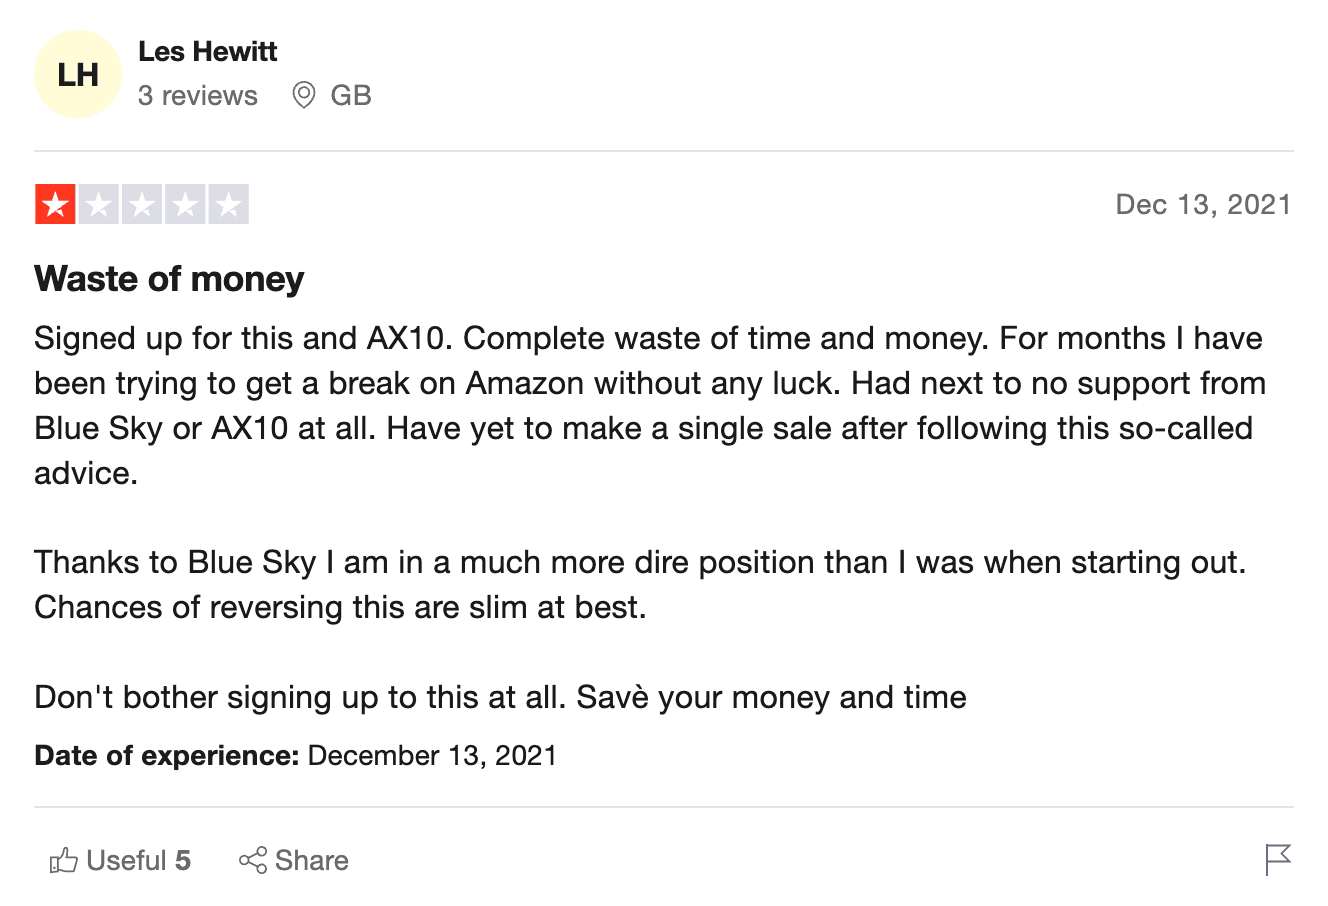This screenshot has height=906, width=1328.
Task: Click the LH avatar circle
Action: [78, 74]
